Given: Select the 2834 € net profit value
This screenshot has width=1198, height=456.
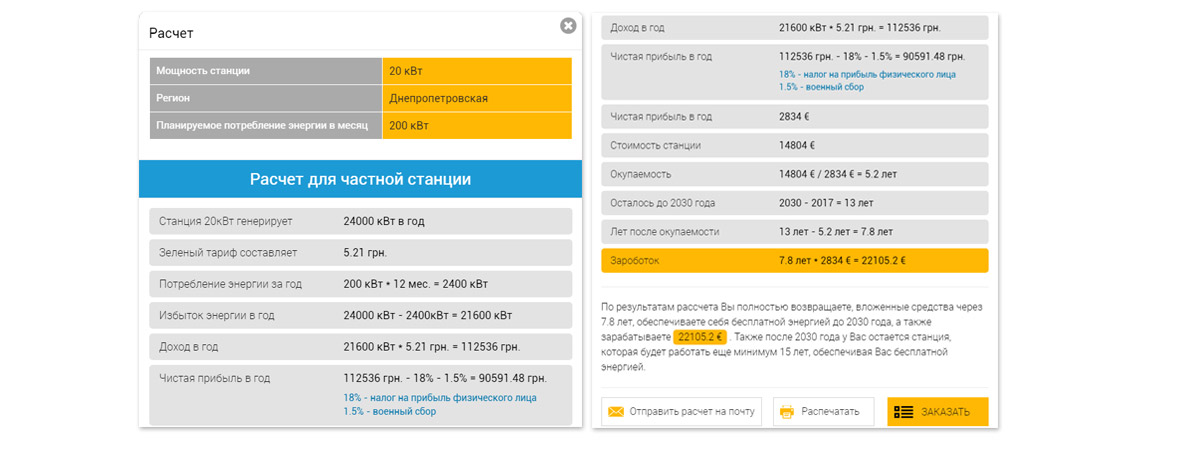Looking at the screenshot, I should tap(794, 117).
